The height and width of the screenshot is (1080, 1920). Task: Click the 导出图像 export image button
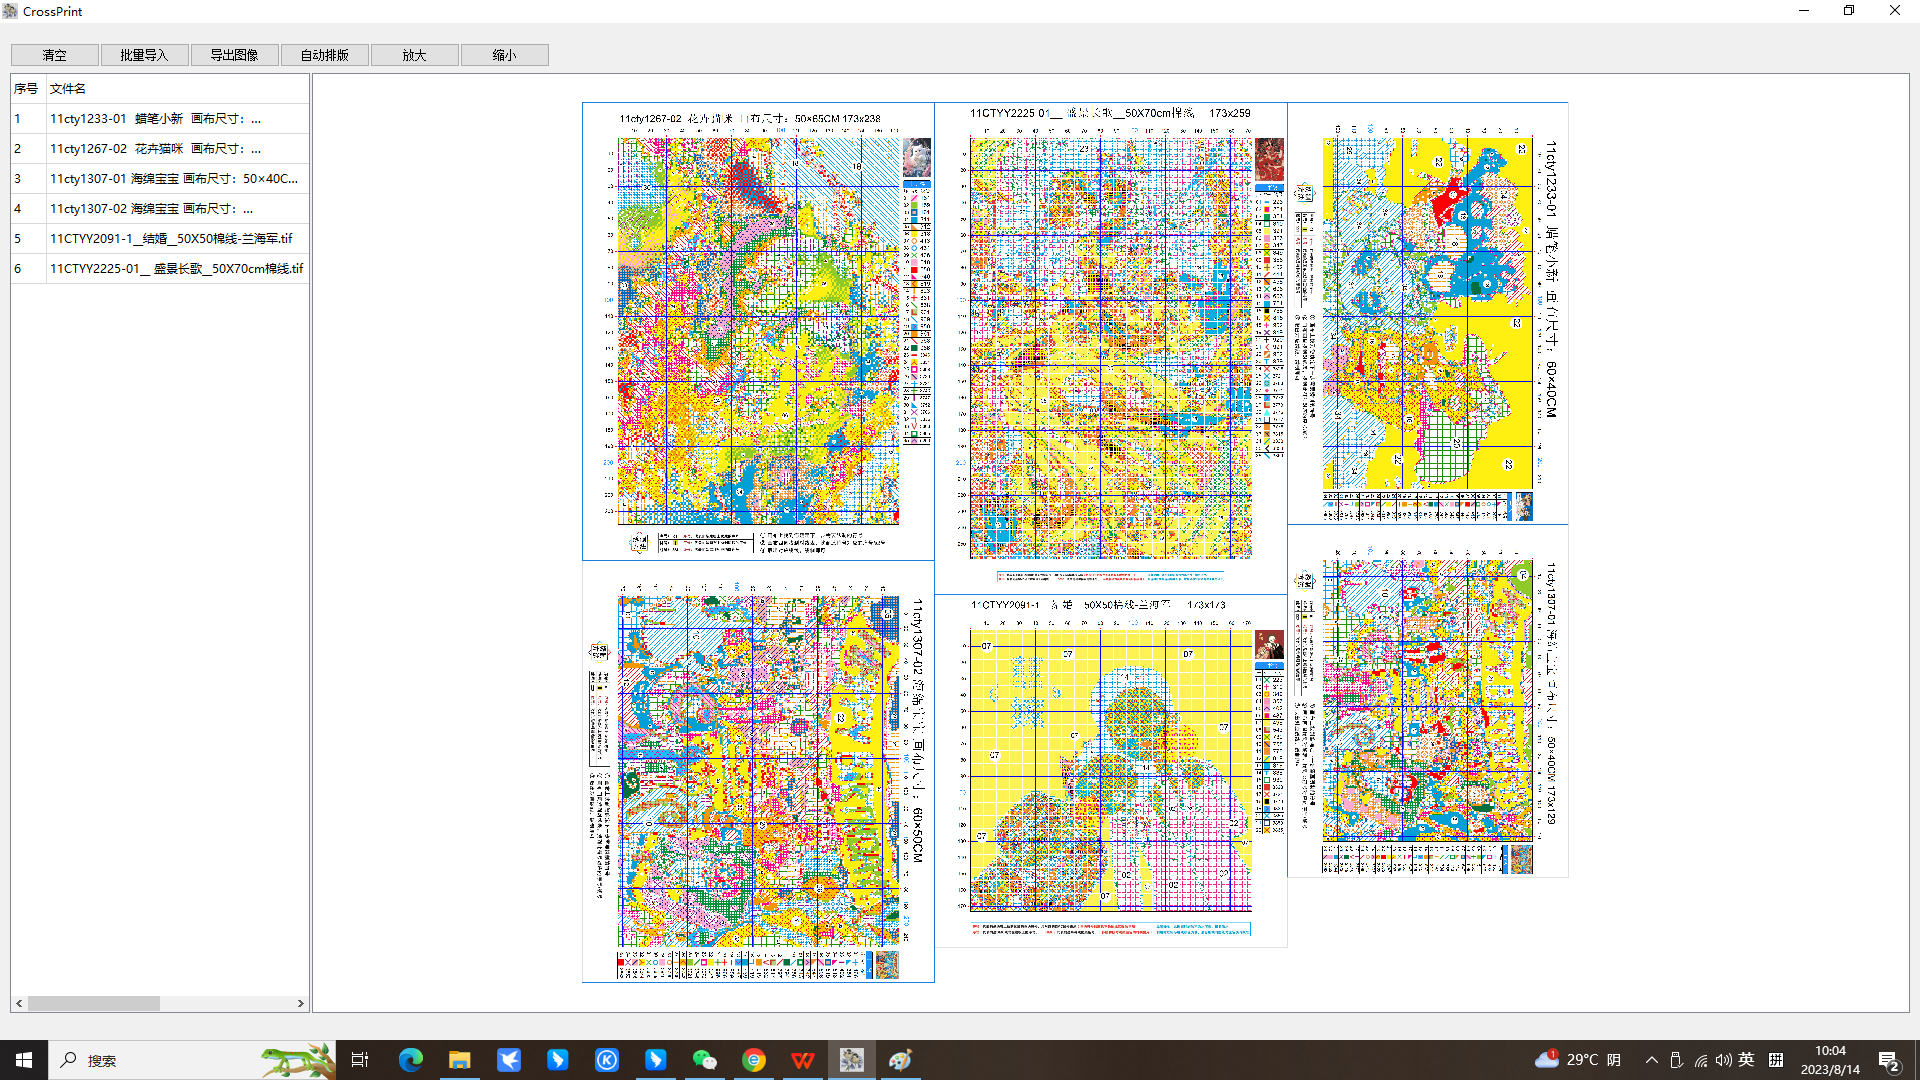pyautogui.click(x=234, y=55)
